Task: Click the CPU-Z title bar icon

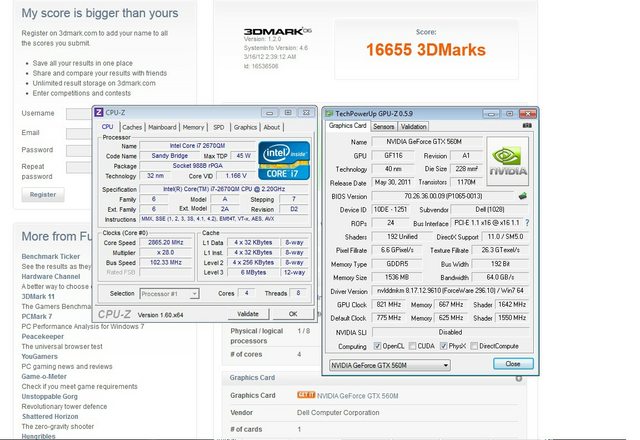Action: click(99, 112)
